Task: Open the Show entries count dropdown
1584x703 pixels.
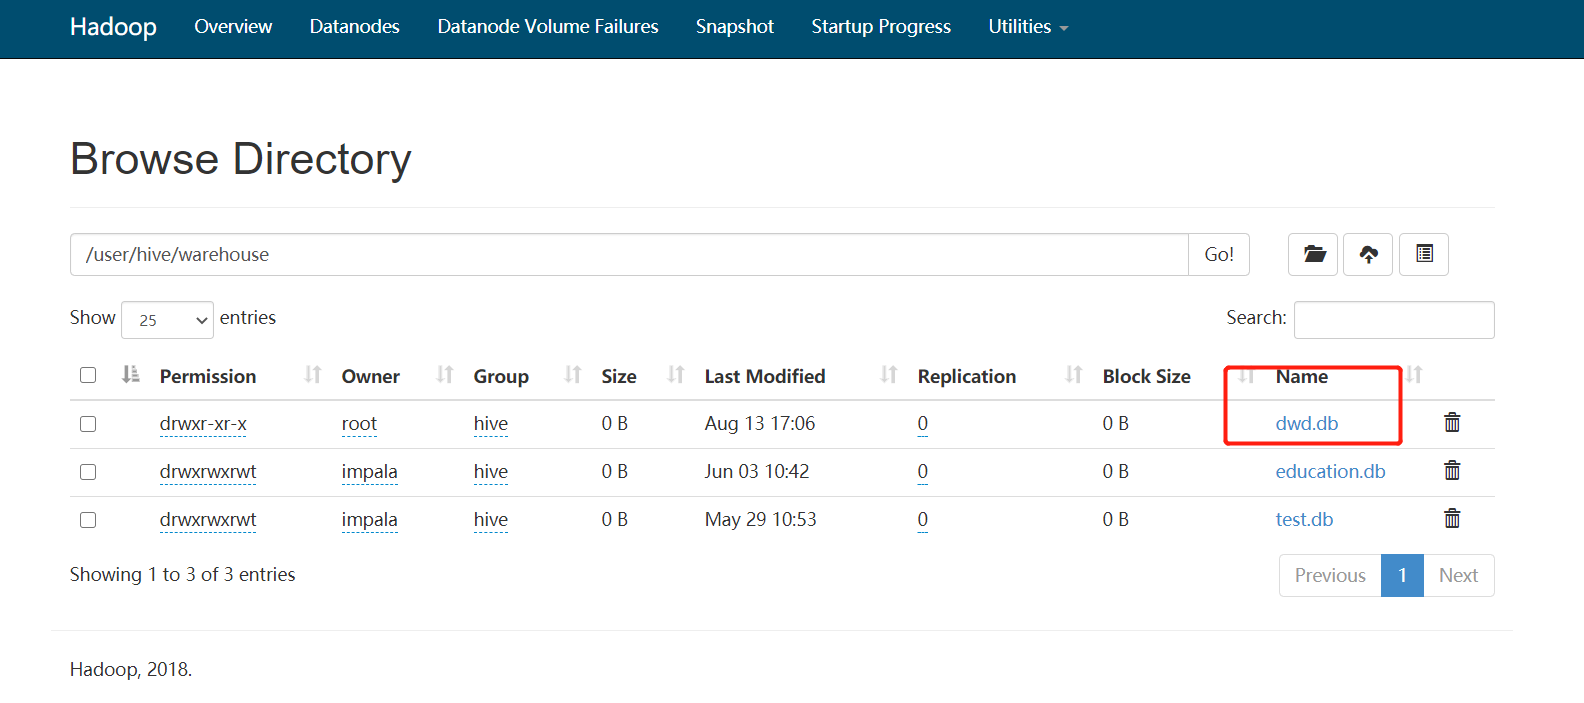Action: click(x=167, y=320)
